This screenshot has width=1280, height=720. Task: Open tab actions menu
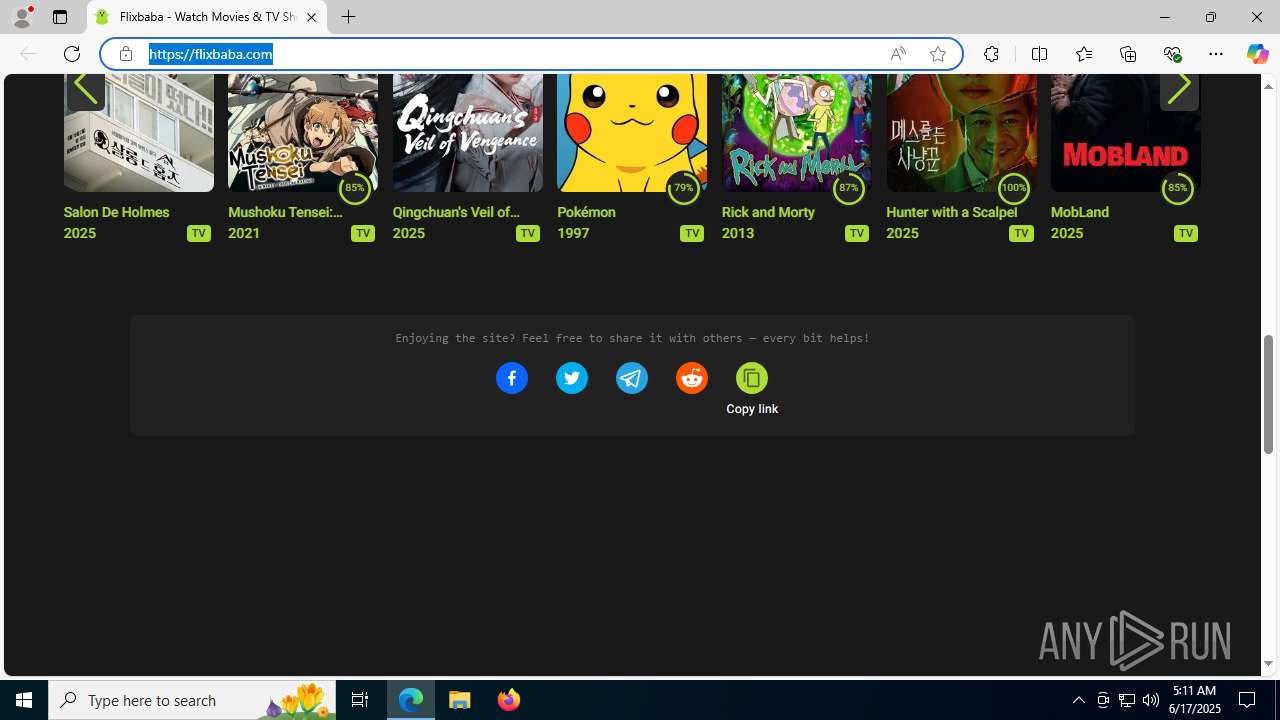(60, 17)
